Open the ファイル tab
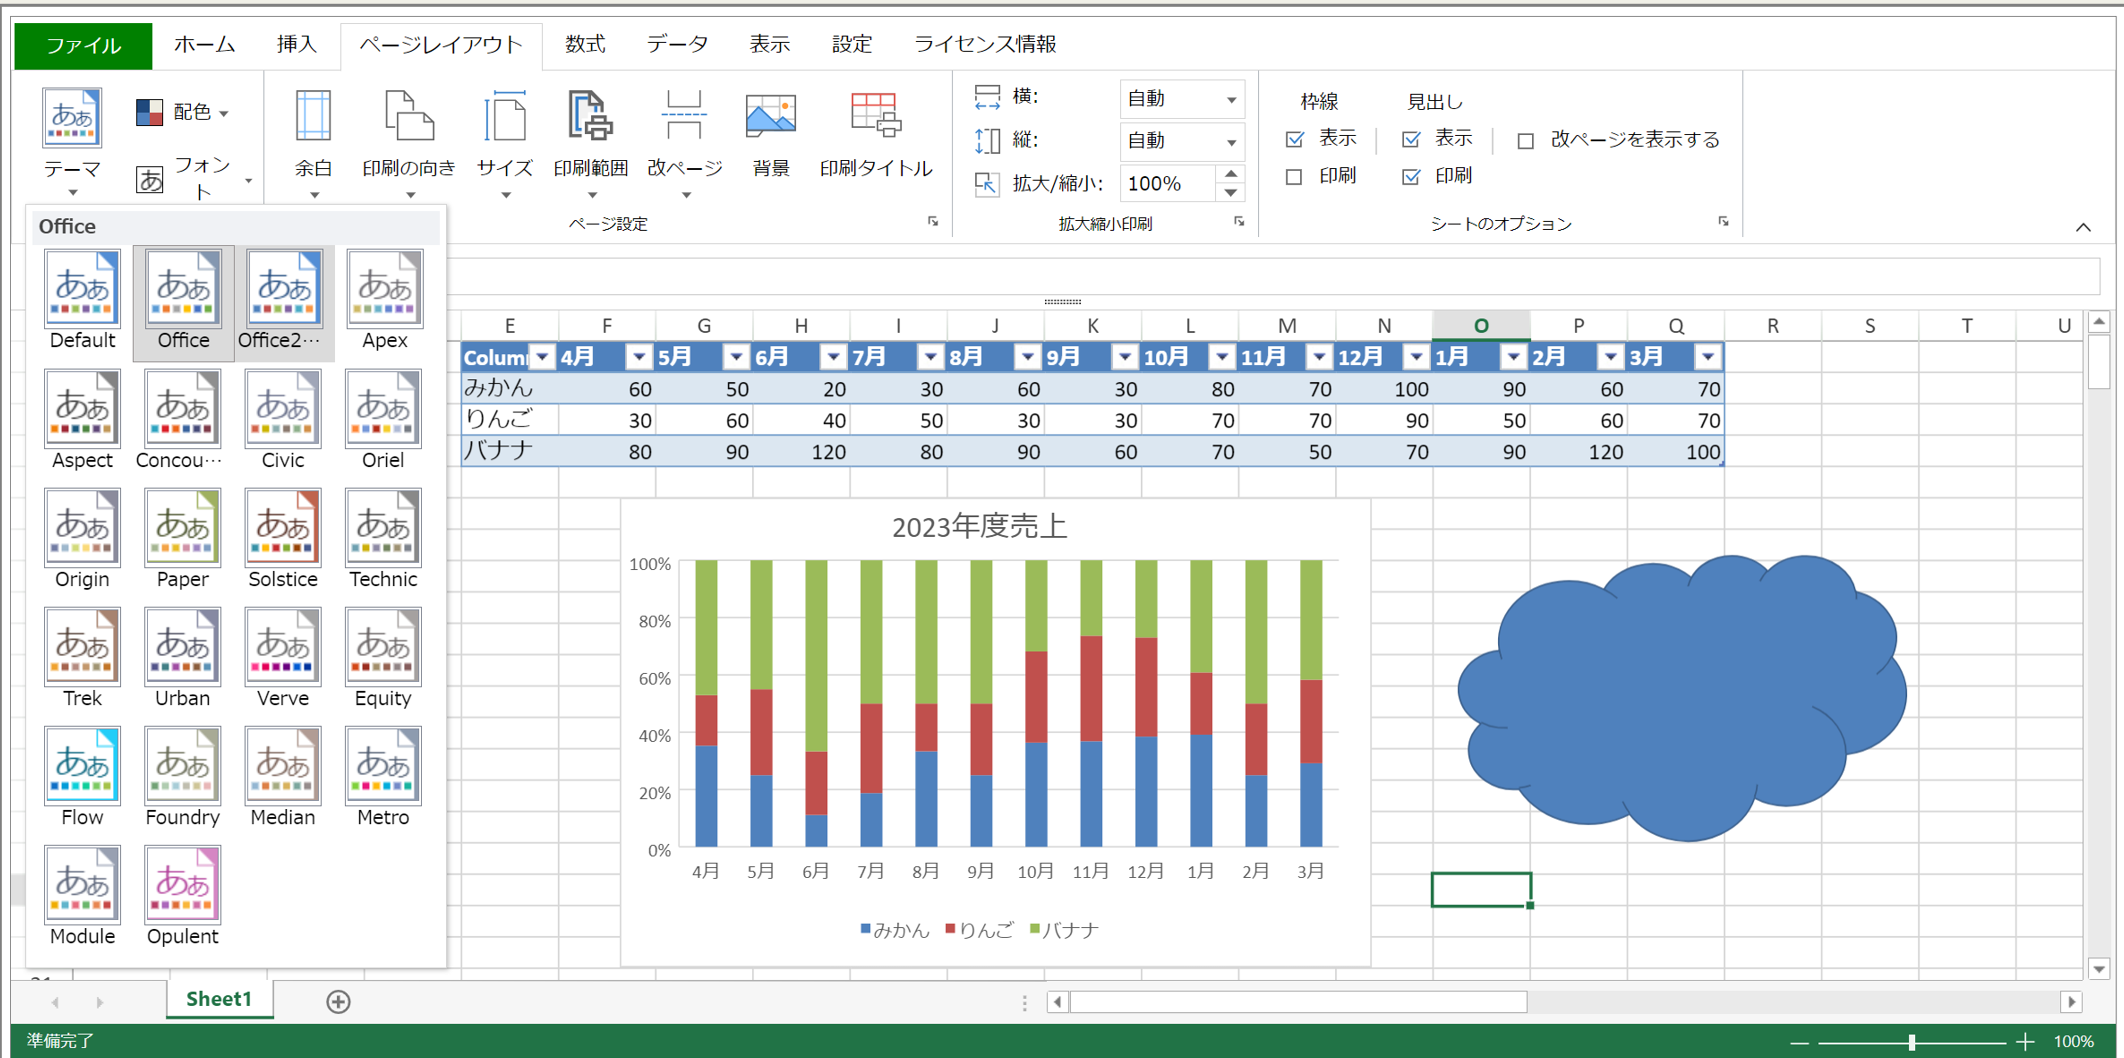This screenshot has height=1058, width=2124. pos(83,45)
